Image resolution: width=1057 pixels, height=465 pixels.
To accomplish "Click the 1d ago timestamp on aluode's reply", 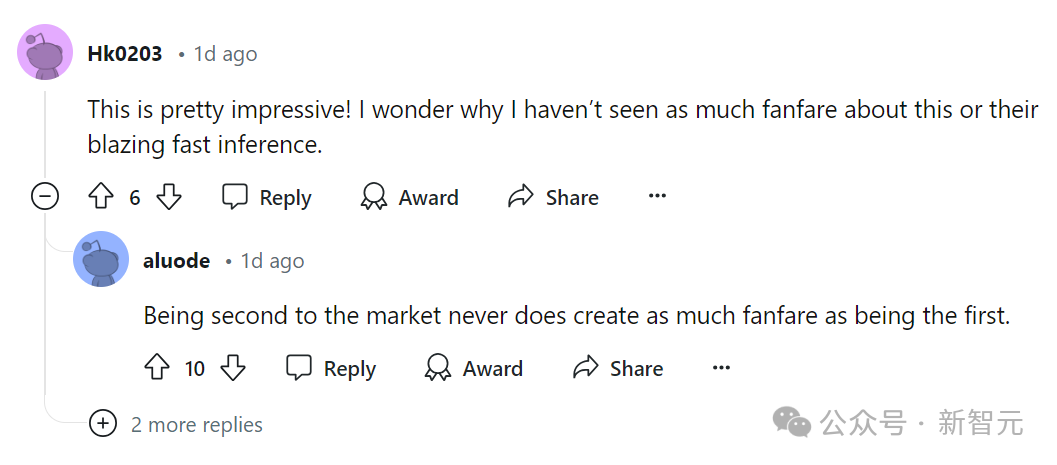I will [272, 261].
